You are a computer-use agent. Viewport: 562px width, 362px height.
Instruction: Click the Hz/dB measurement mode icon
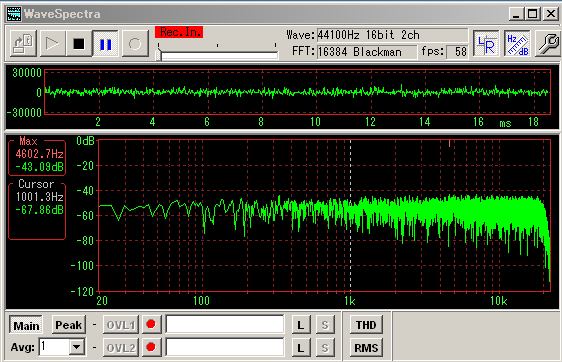point(517,44)
